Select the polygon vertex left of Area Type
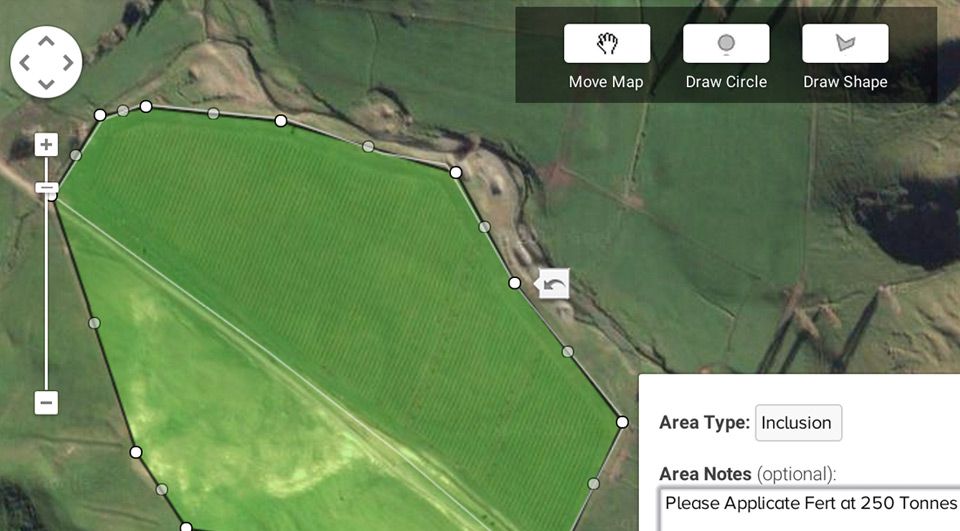The width and height of the screenshot is (960, 531). click(622, 422)
